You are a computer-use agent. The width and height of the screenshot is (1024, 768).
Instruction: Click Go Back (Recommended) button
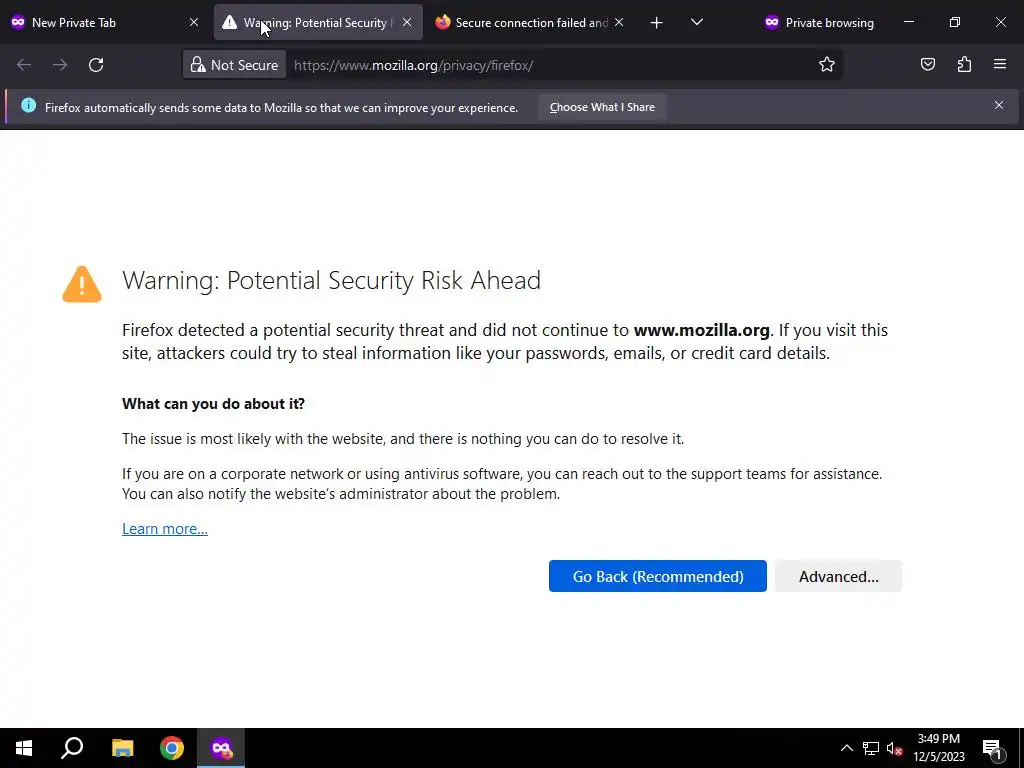658,576
